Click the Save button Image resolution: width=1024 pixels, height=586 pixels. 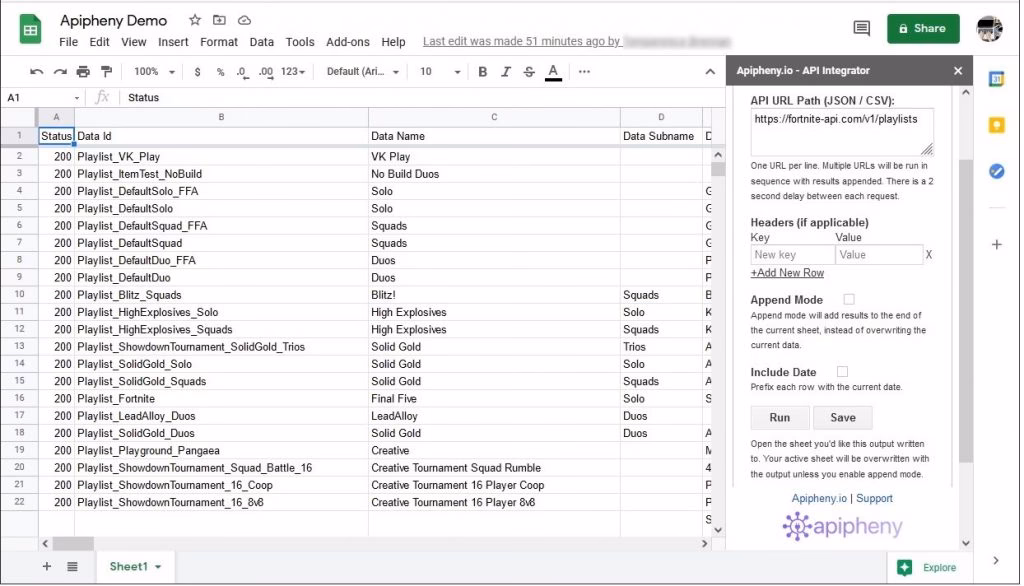[842, 417]
